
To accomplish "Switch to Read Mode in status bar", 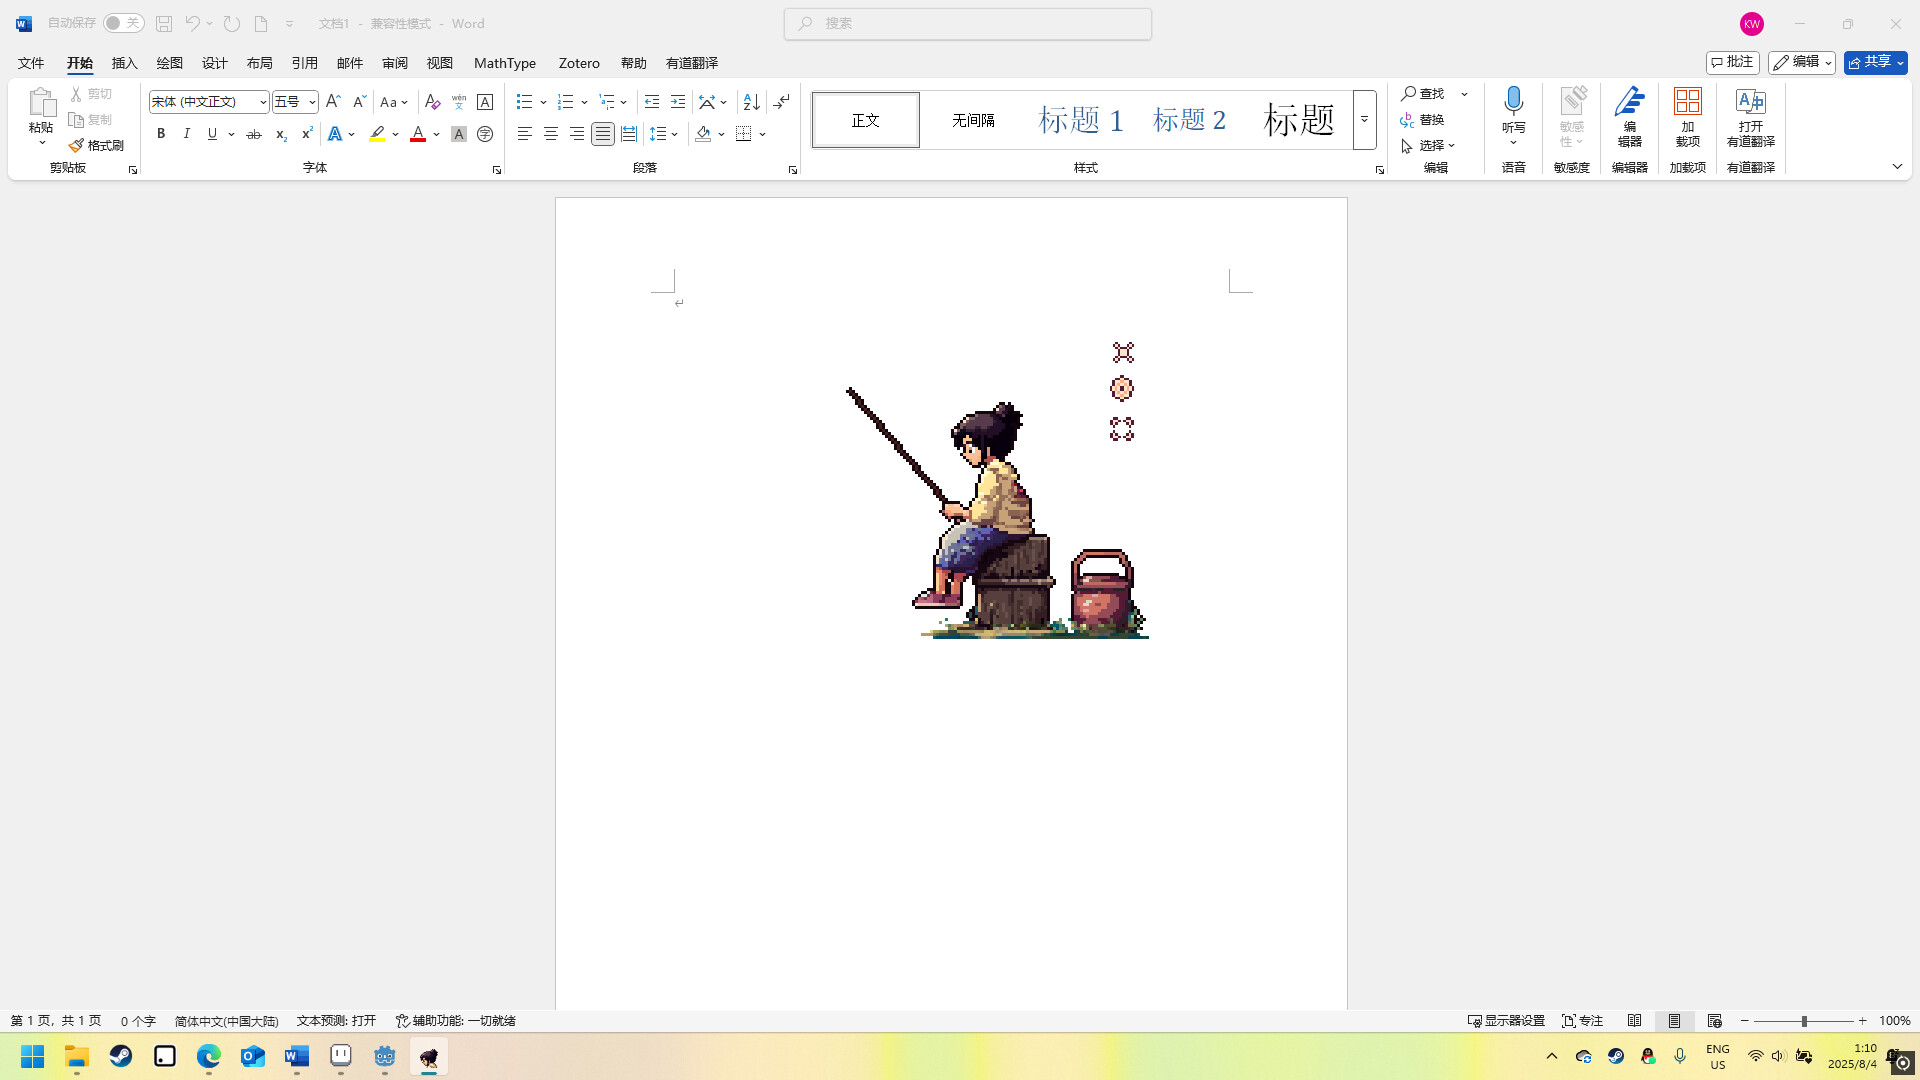I will [1635, 1021].
